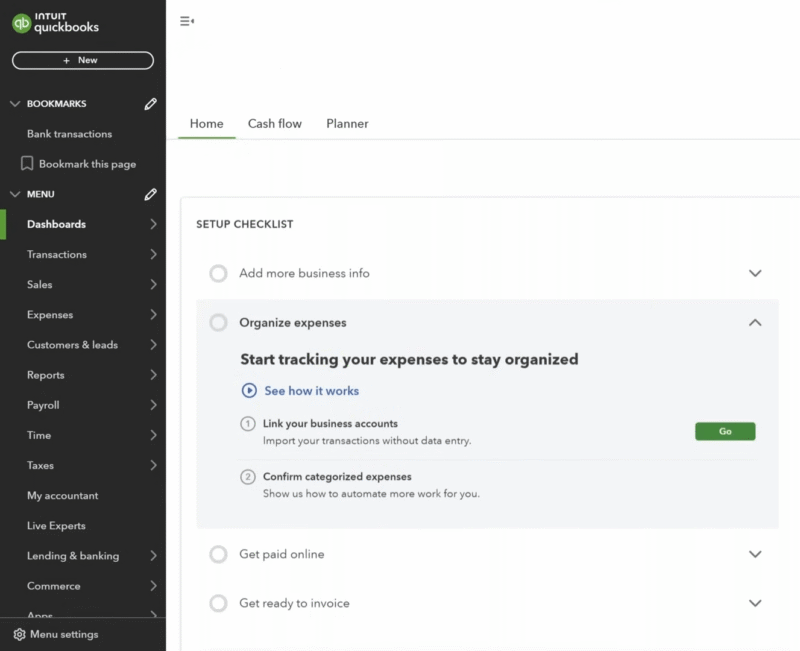Click the bookmark icon beside Bookmark this page
Viewport: 800px width, 651px height.
(x=28, y=163)
